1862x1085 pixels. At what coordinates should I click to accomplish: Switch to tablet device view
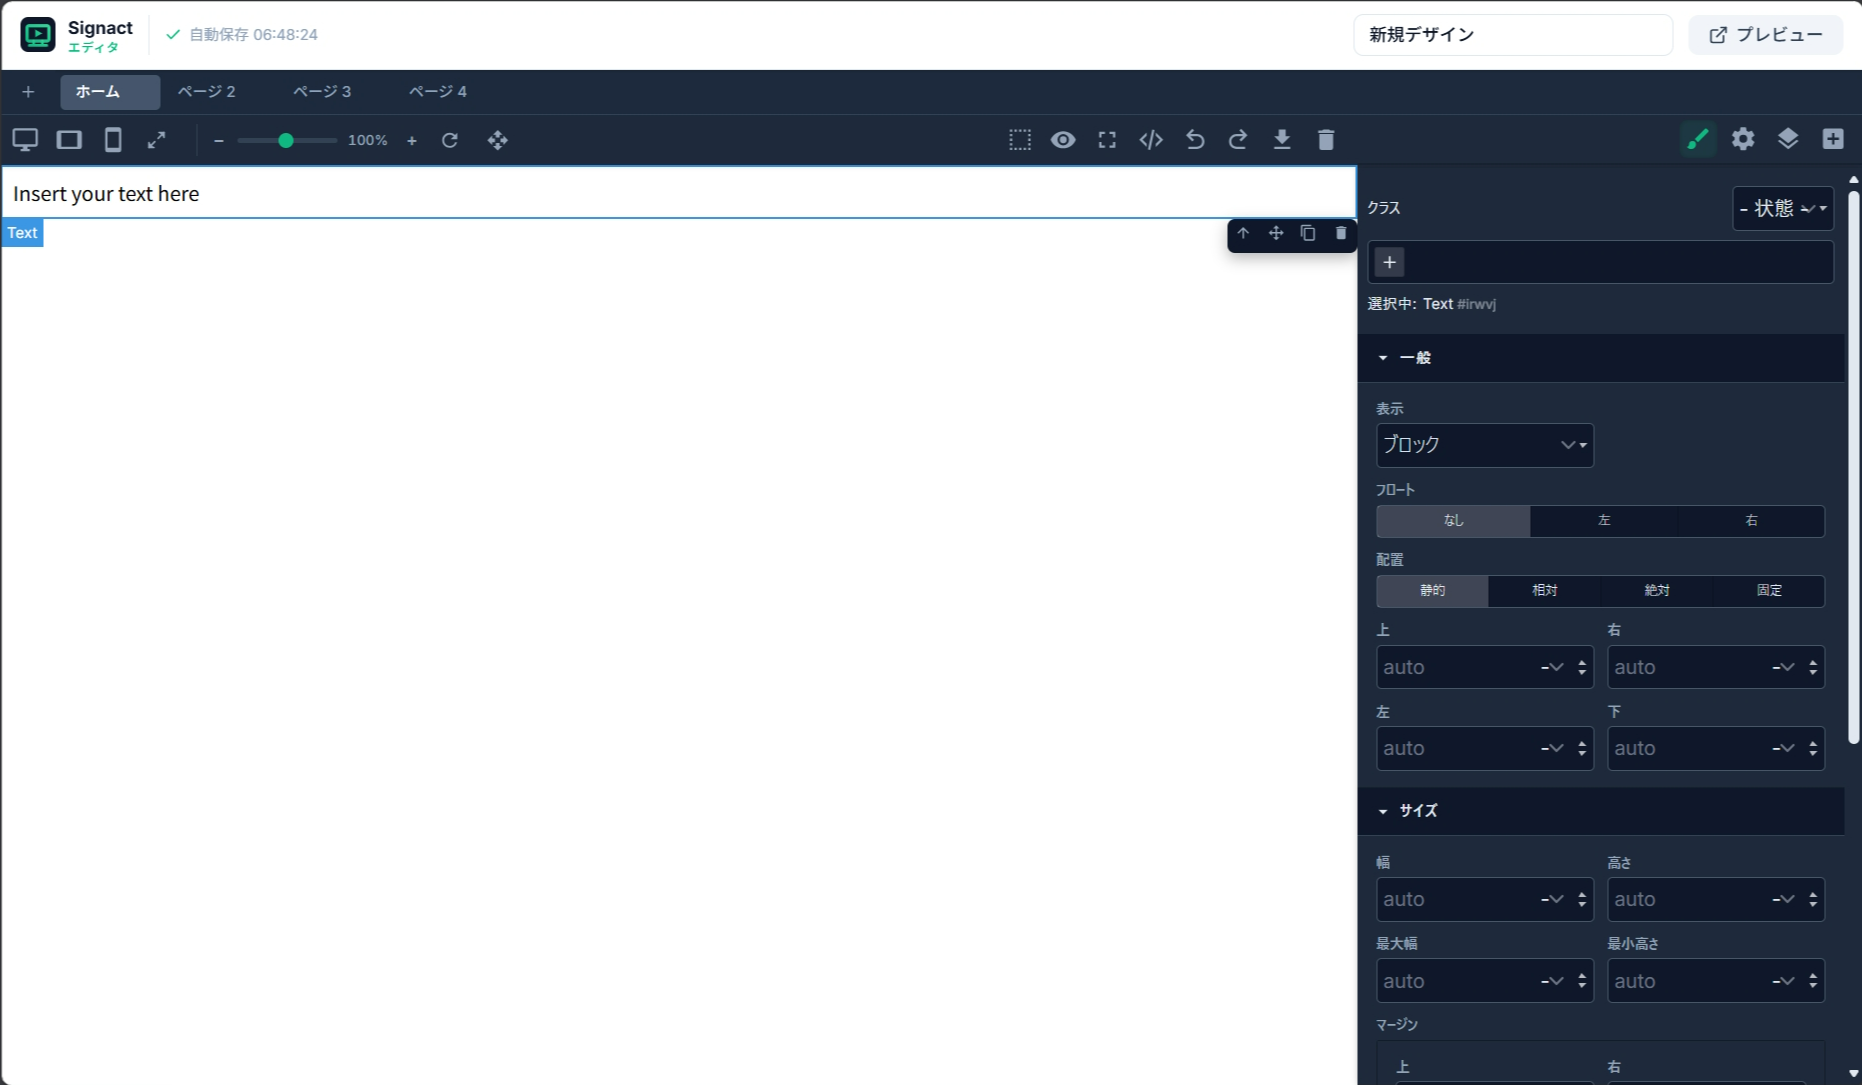click(69, 140)
